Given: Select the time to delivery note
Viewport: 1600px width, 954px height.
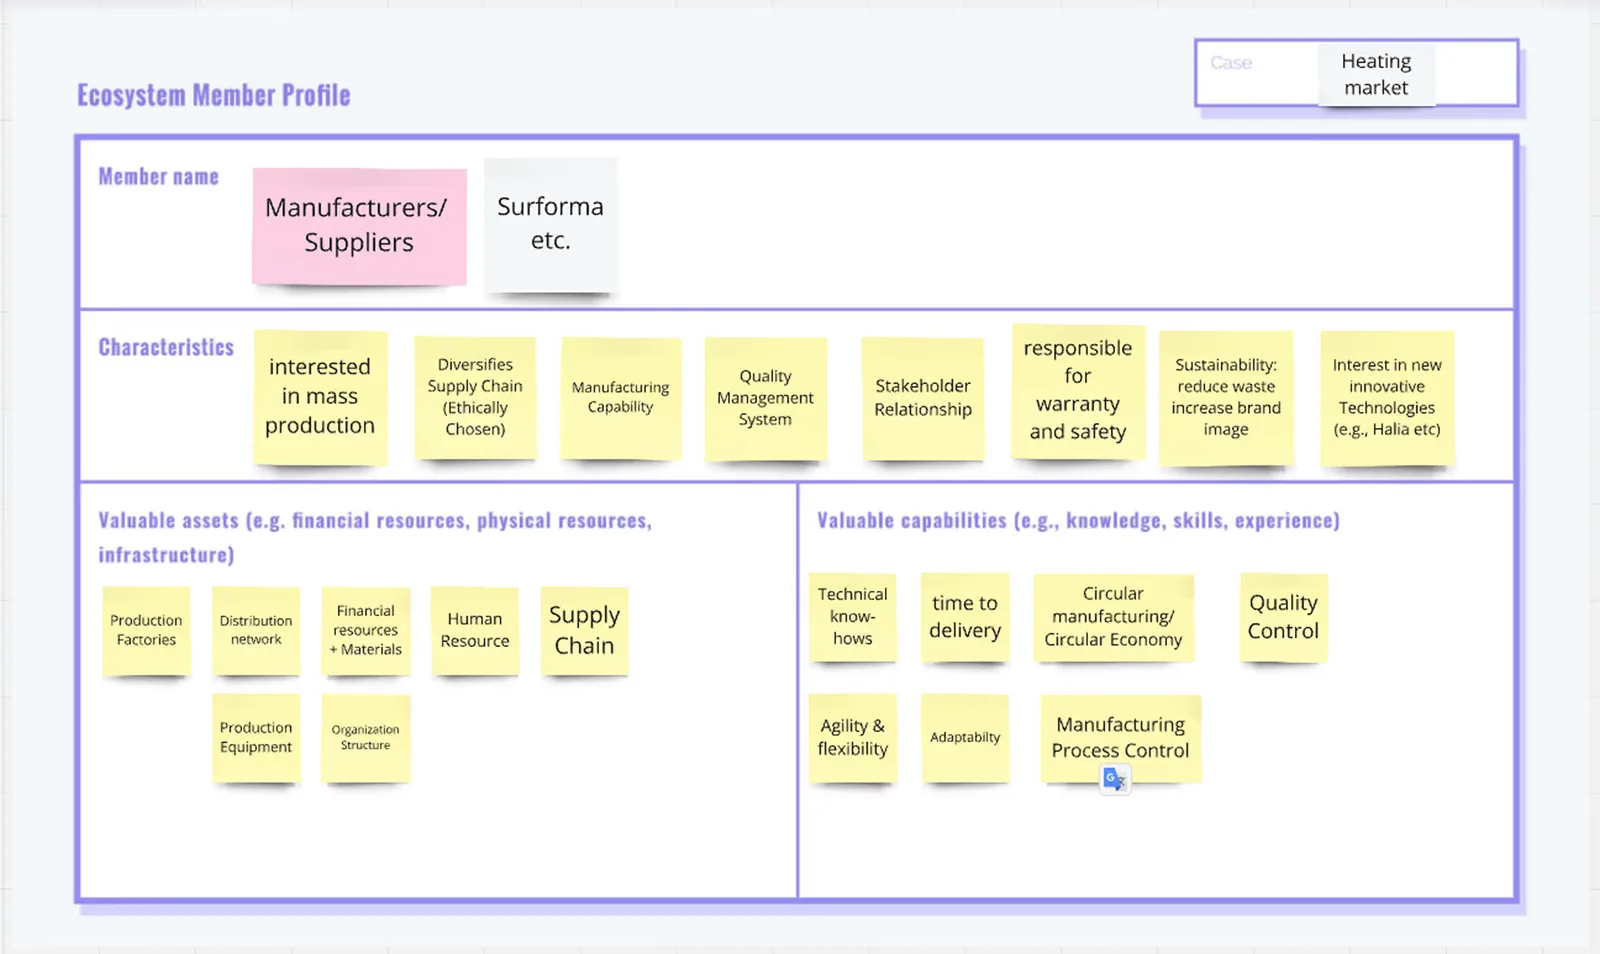Looking at the screenshot, I should pos(965,617).
